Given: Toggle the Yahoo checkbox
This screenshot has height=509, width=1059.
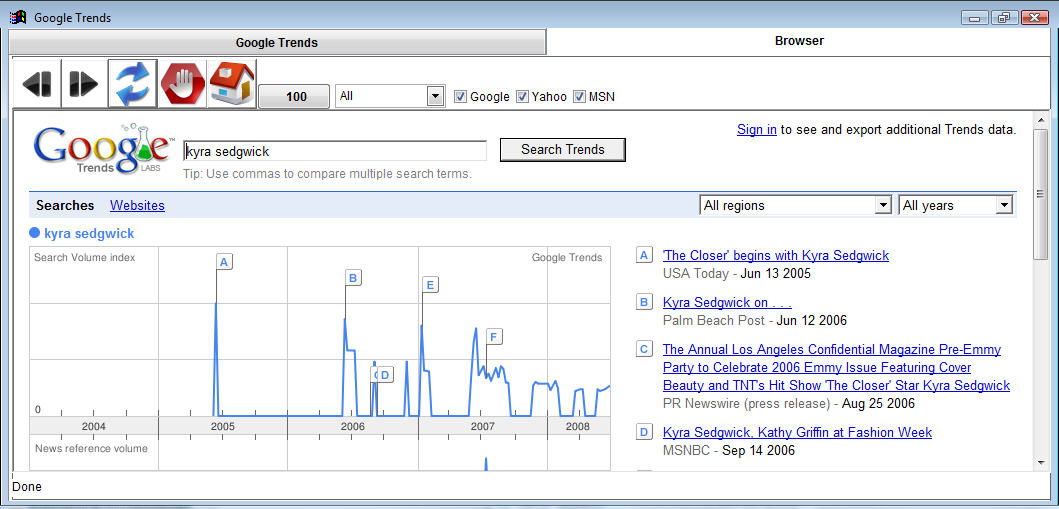Looking at the screenshot, I should [x=522, y=97].
